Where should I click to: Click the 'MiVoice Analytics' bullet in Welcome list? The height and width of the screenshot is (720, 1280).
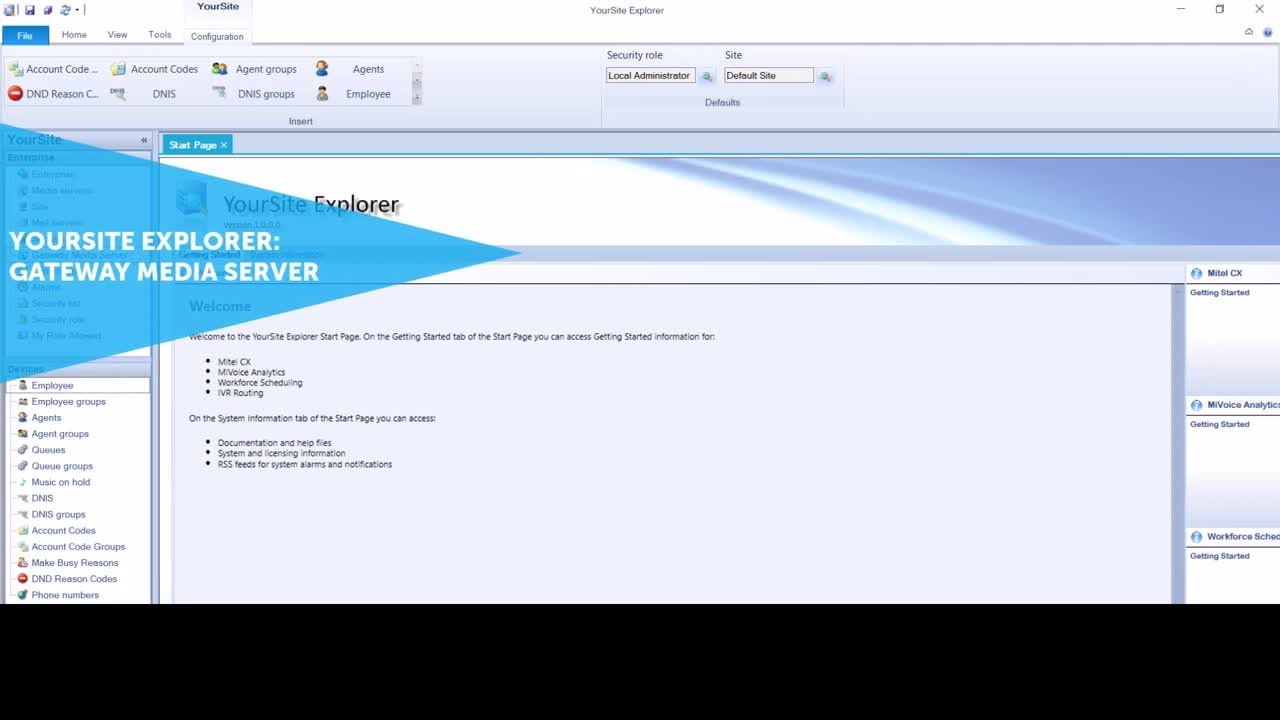pyautogui.click(x=251, y=372)
